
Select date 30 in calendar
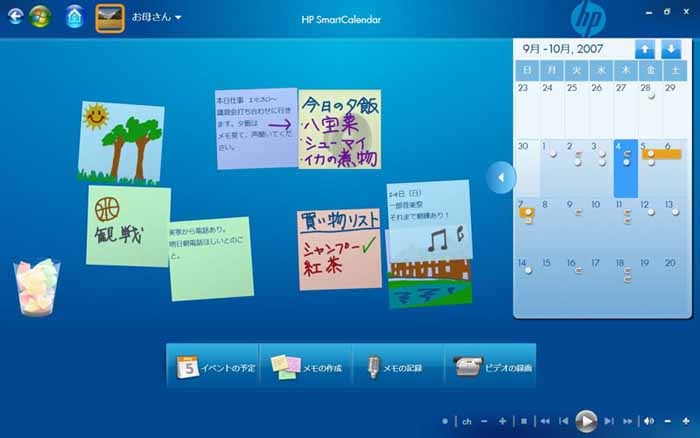[x=527, y=168]
